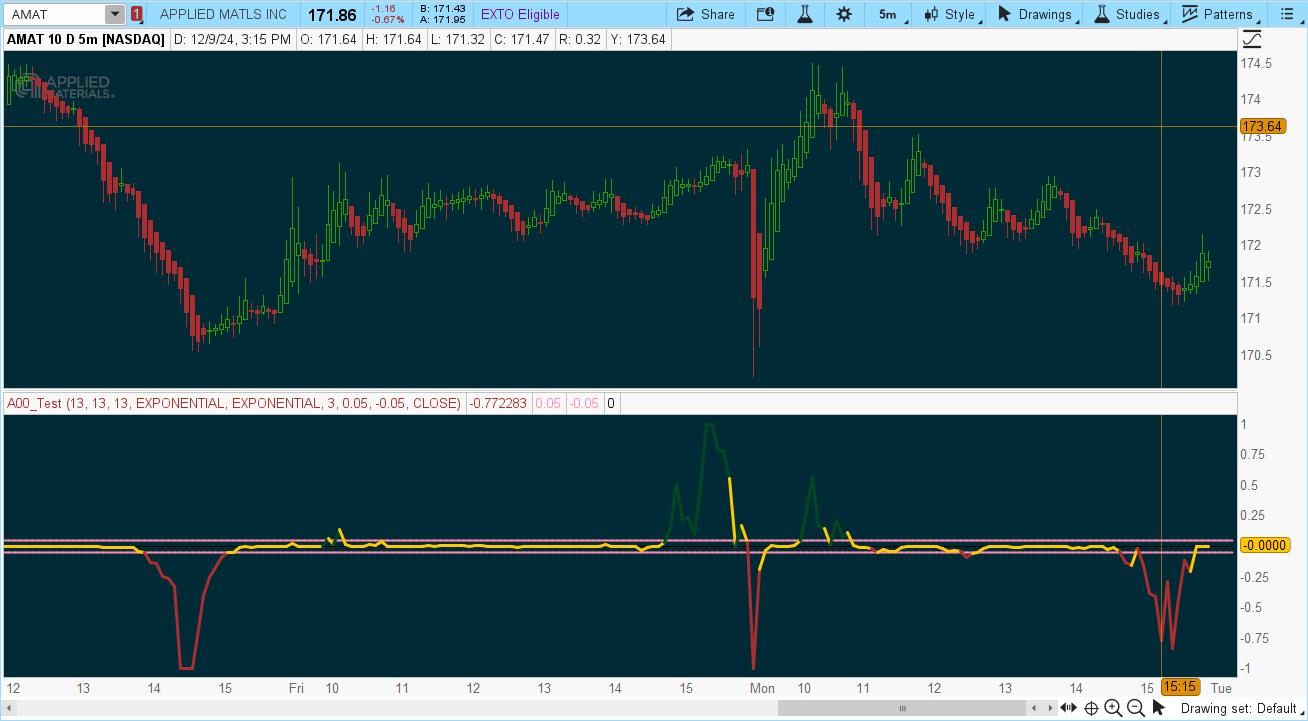This screenshot has width=1308, height=721.
Task: Expand the AMAT symbol dropdown arrow
Action: click(x=115, y=14)
